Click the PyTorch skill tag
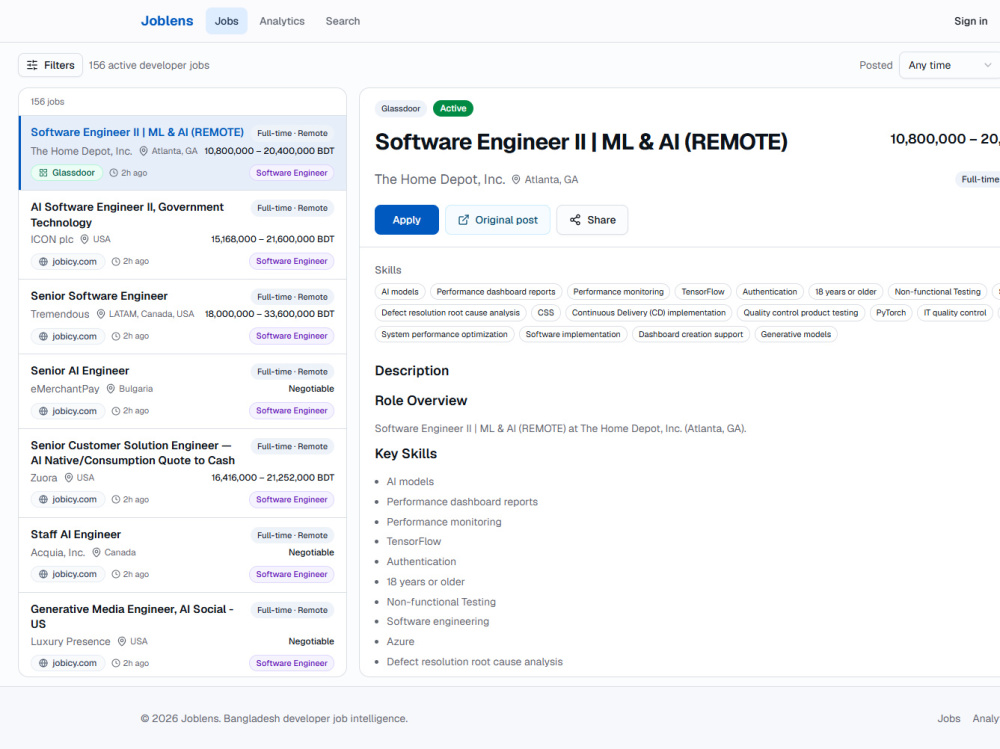The image size is (1000, 749). (x=891, y=313)
